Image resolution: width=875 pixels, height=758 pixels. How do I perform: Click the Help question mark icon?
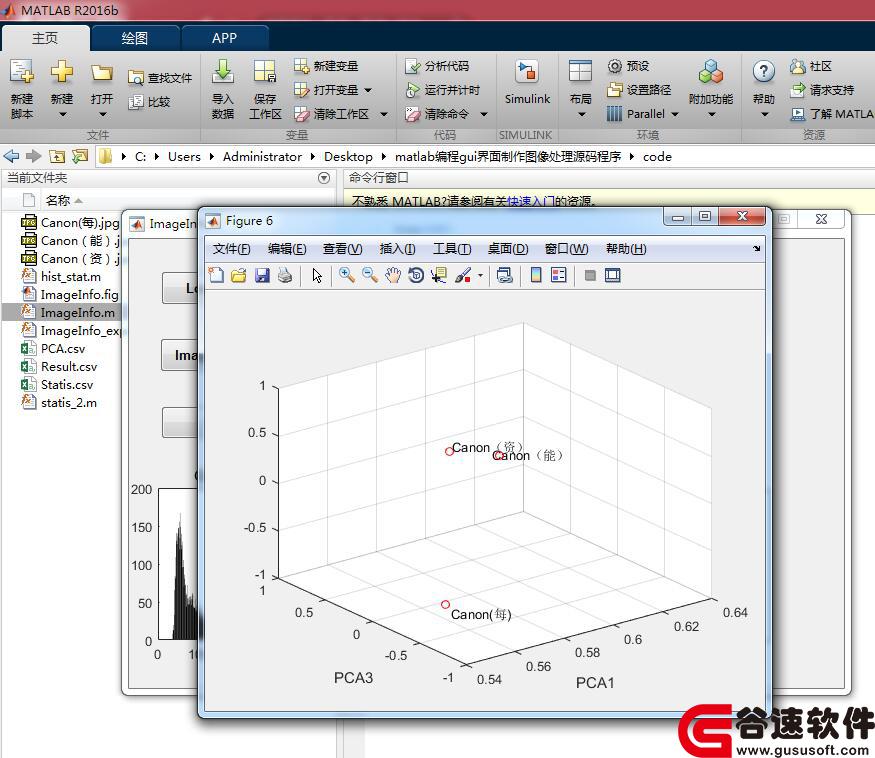point(763,71)
